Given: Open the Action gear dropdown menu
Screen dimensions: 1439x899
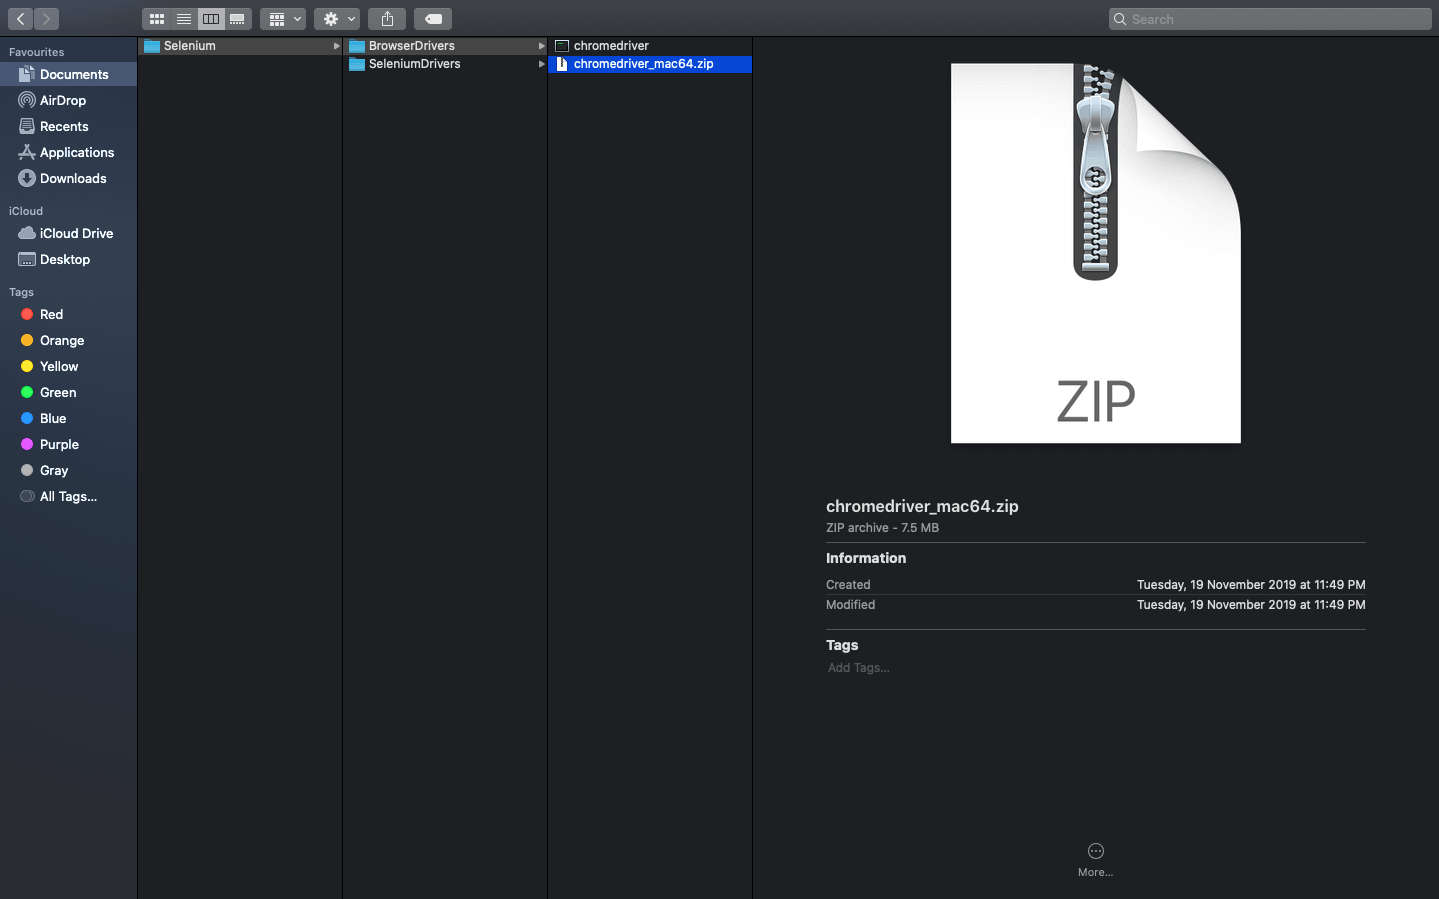Looking at the screenshot, I should coord(337,19).
